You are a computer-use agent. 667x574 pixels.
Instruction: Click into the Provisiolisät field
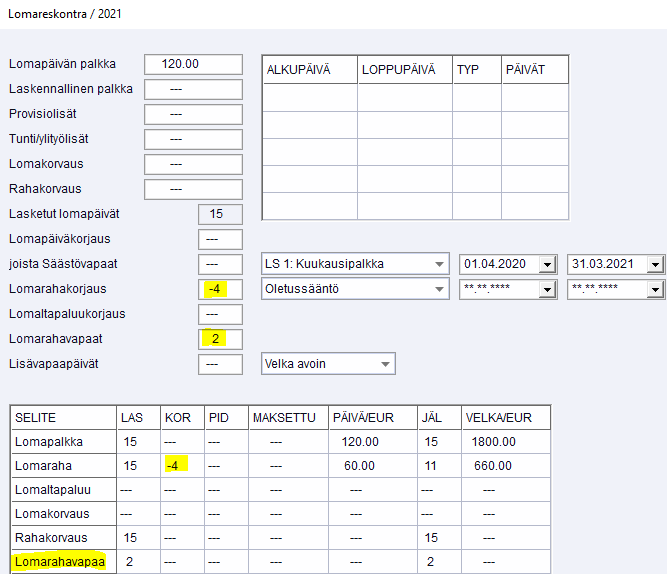193,114
